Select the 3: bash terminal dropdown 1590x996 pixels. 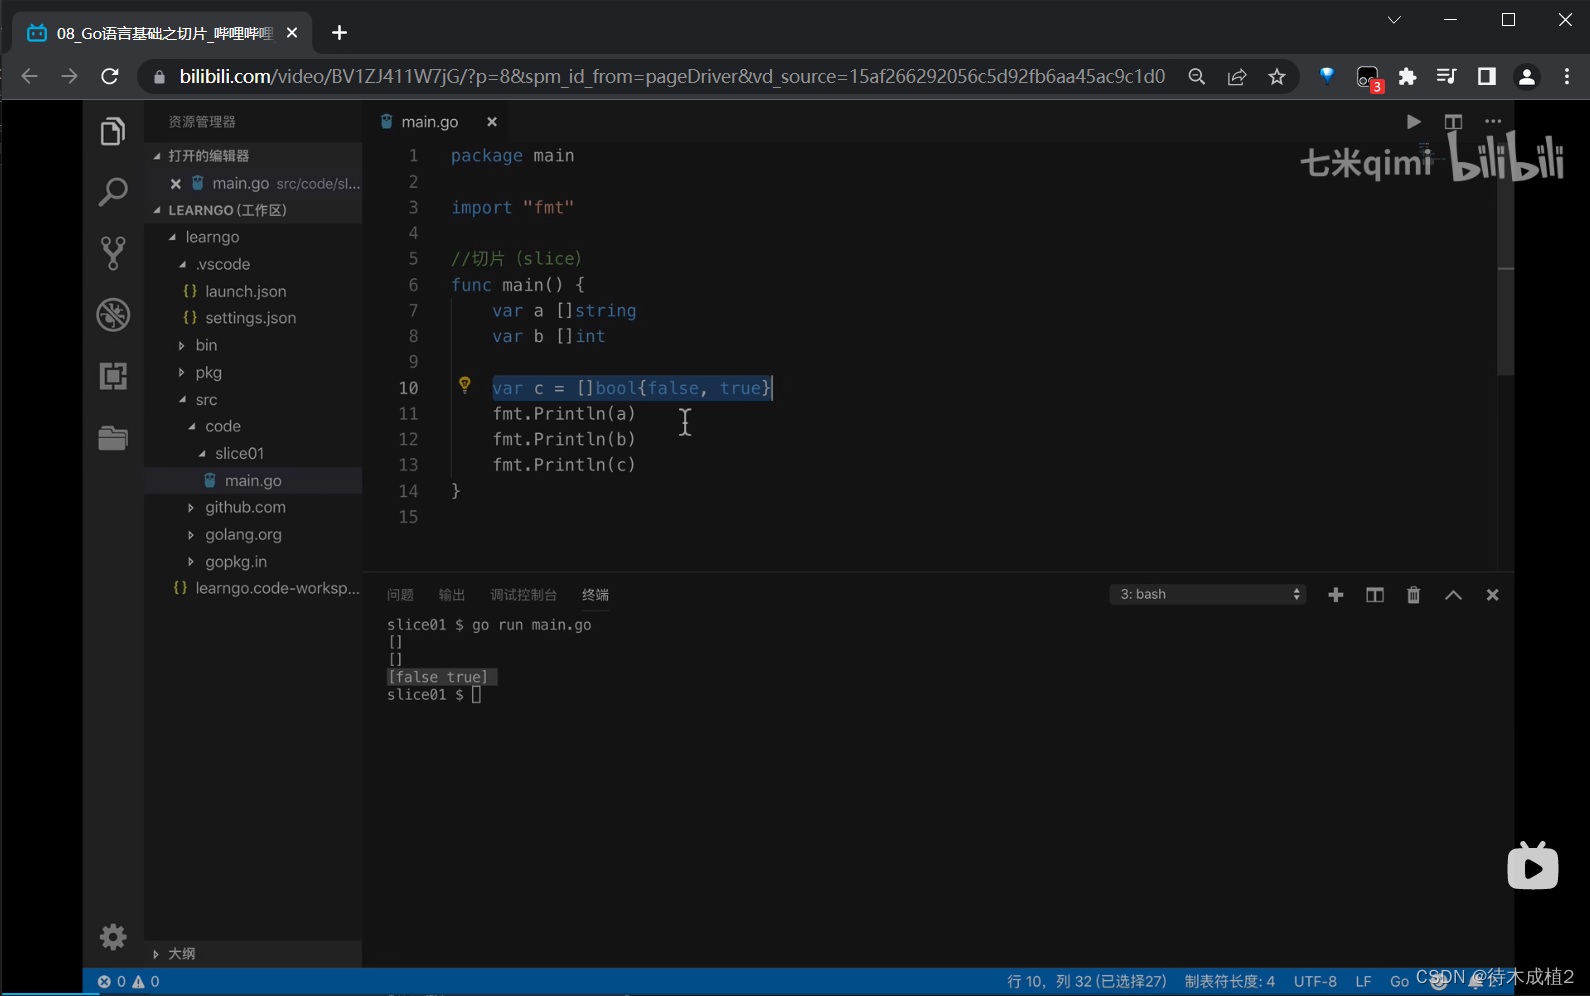click(1208, 595)
